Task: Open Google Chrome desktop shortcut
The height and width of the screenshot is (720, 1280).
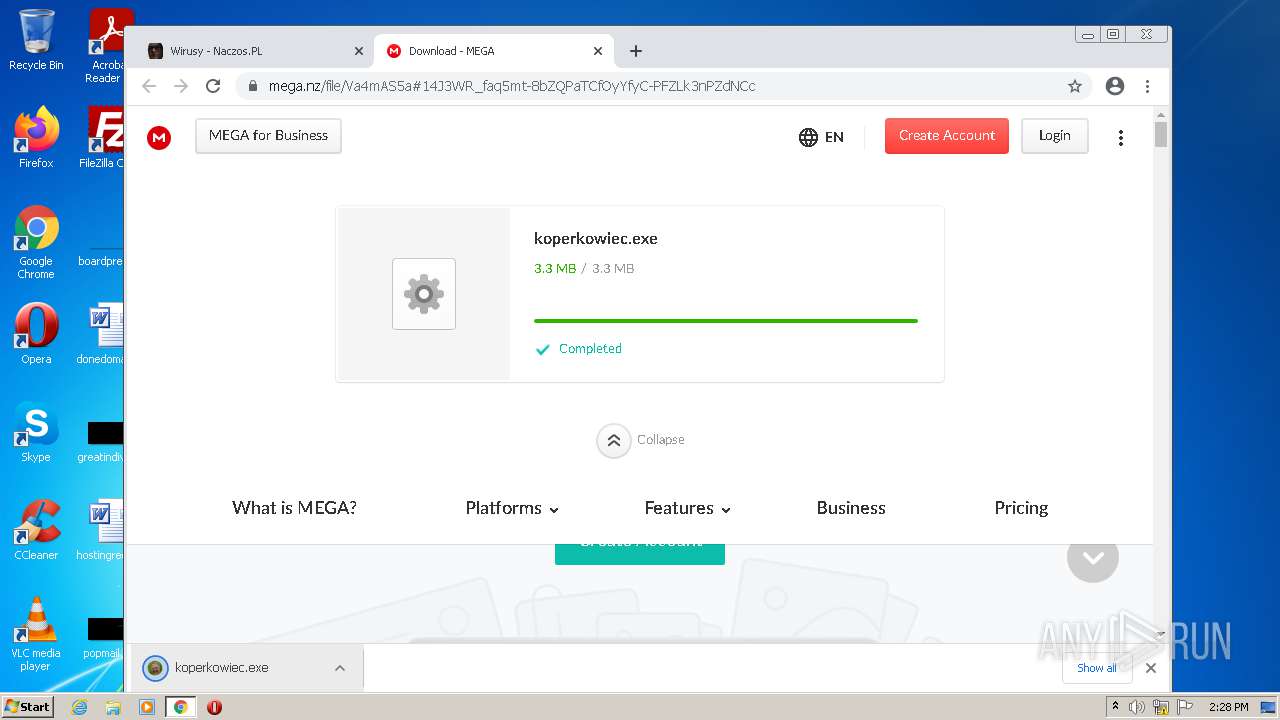Action: [36, 242]
